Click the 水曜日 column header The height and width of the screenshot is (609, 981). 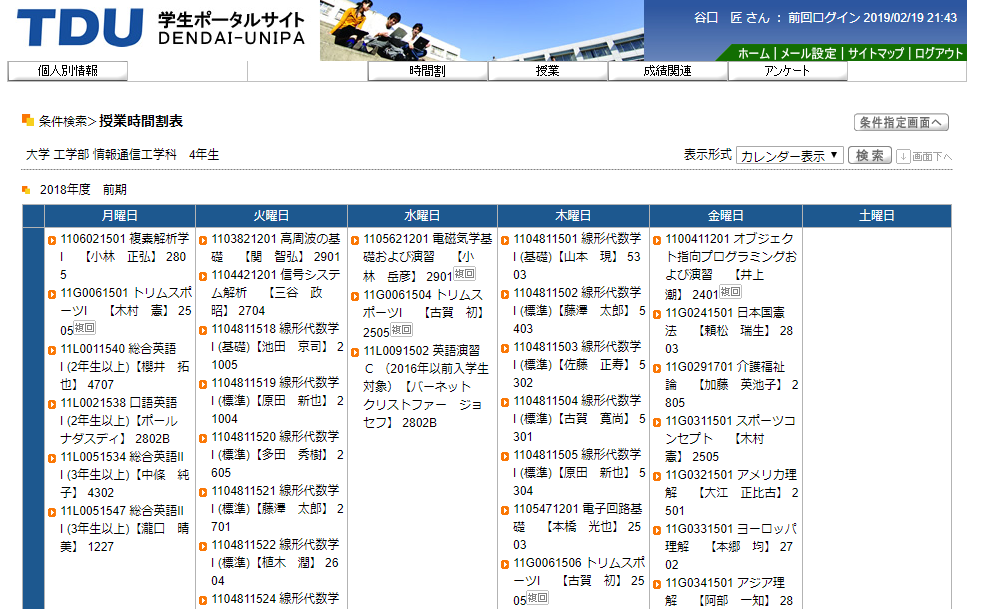click(422, 216)
